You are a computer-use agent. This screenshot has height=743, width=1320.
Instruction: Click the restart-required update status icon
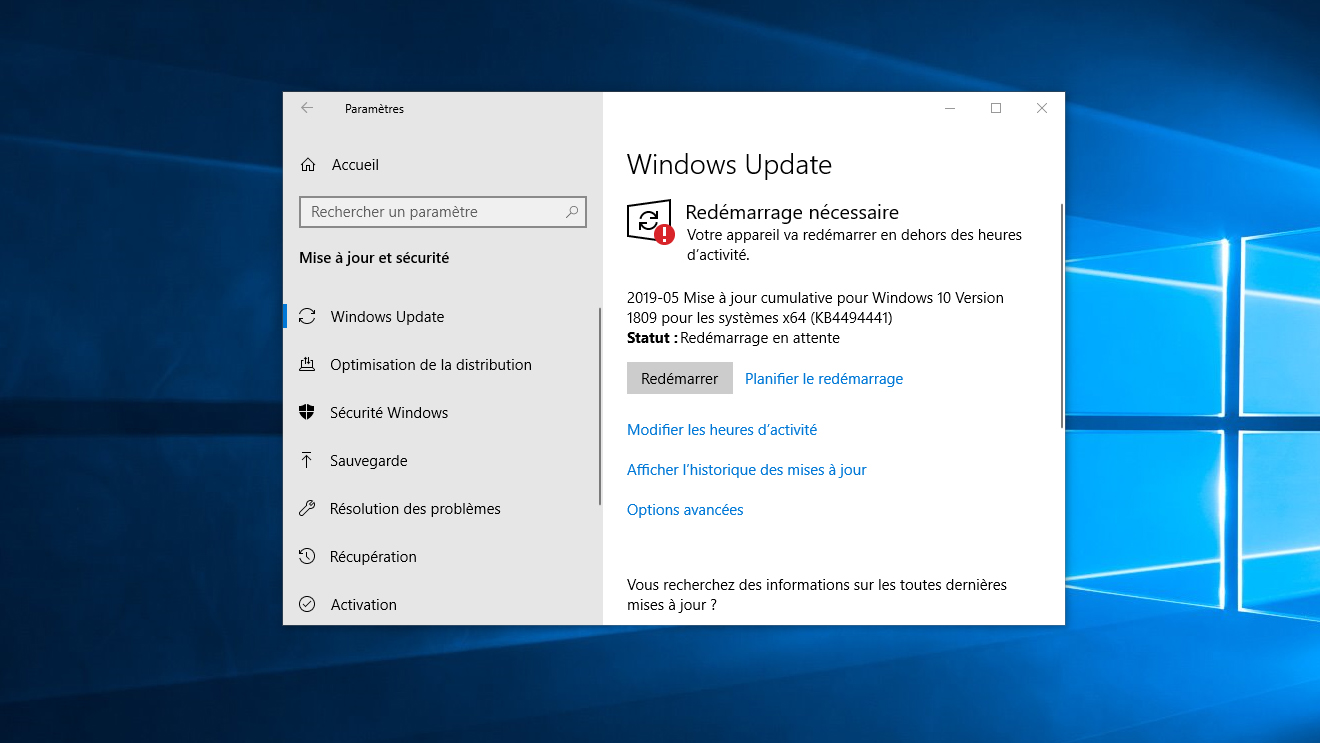coord(650,221)
